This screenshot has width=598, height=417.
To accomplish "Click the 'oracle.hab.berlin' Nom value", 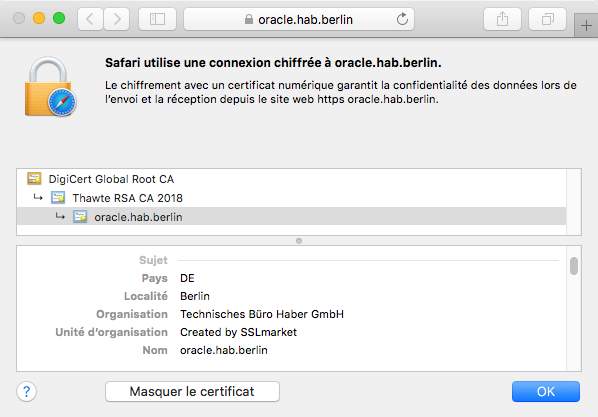I will pyautogui.click(x=224, y=350).
